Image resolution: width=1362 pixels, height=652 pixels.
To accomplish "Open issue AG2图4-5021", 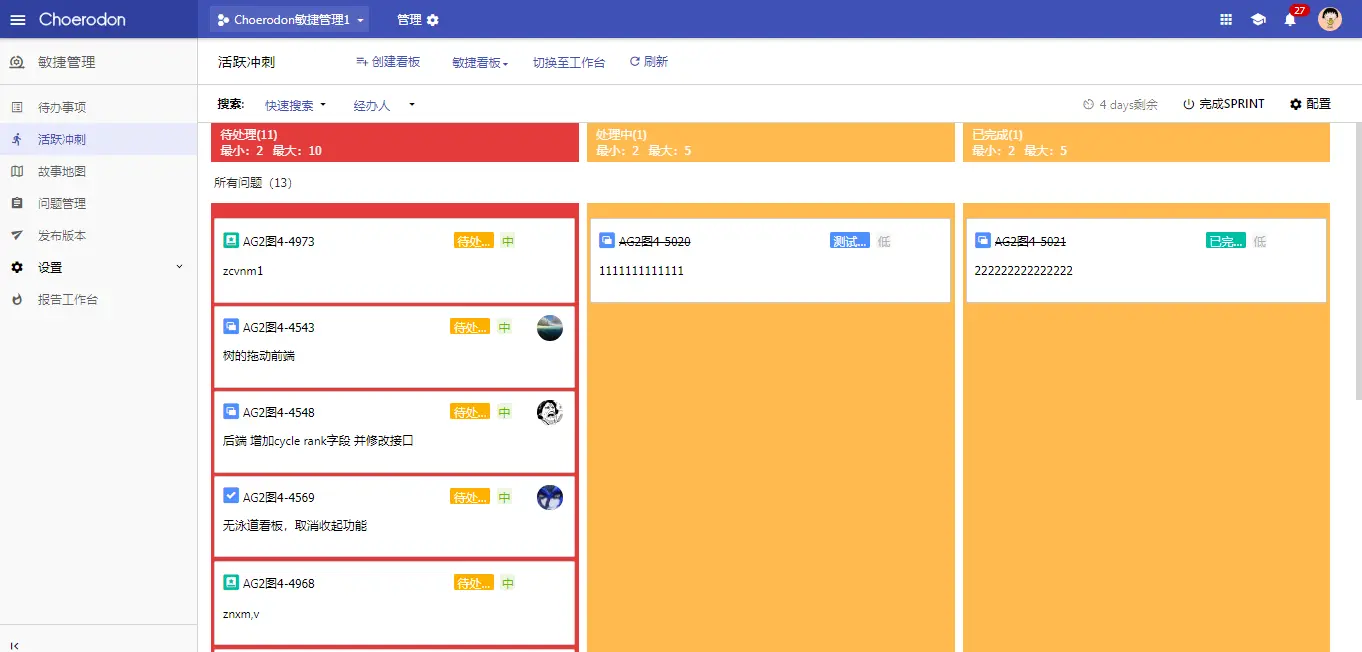I will pyautogui.click(x=1031, y=241).
